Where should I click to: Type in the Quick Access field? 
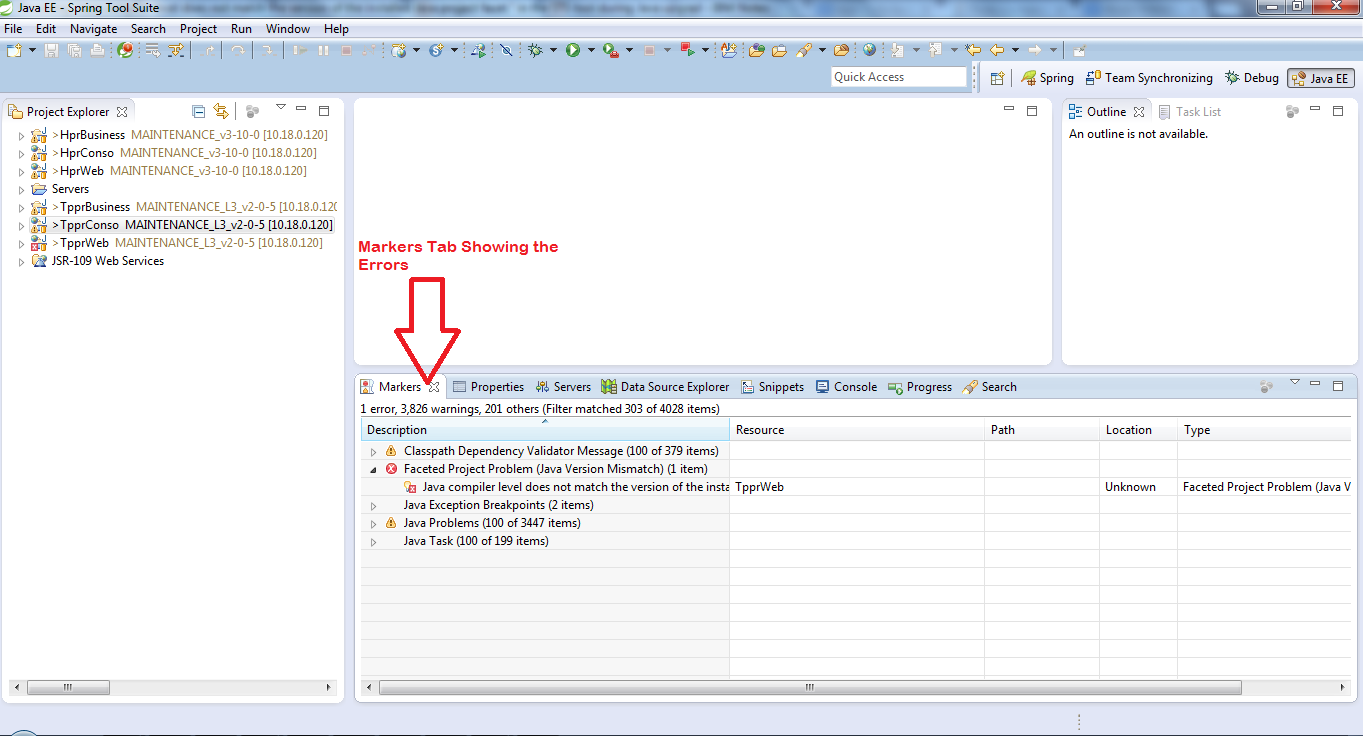coord(898,76)
